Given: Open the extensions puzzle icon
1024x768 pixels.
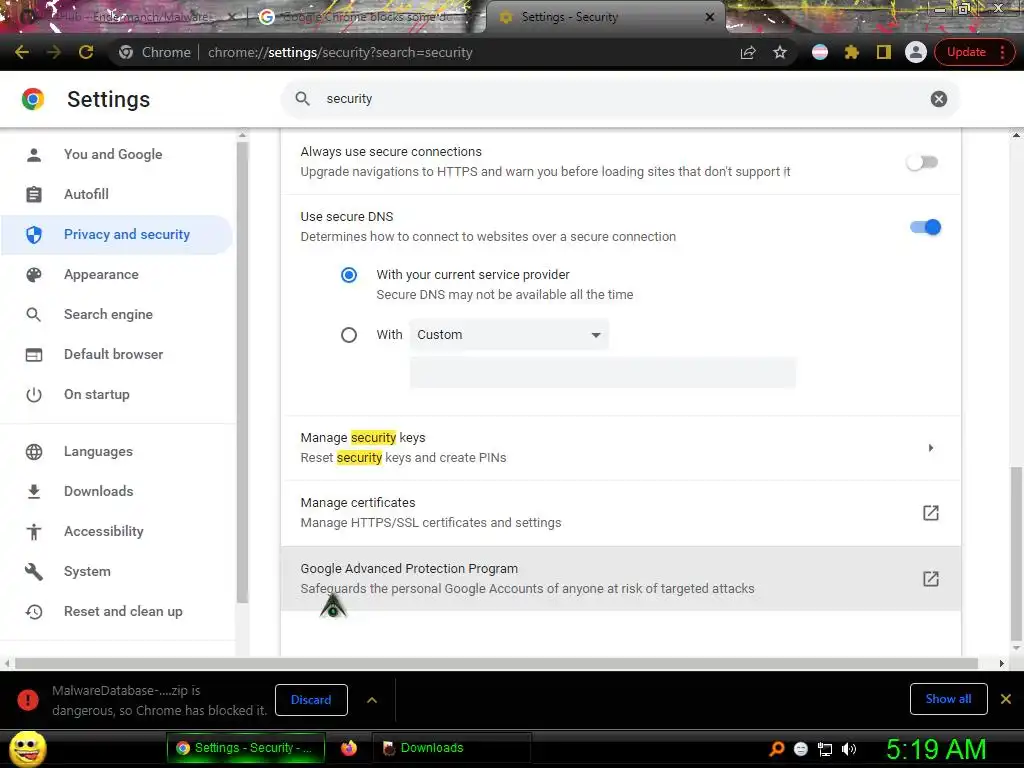Looking at the screenshot, I should pyautogui.click(x=852, y=52).
